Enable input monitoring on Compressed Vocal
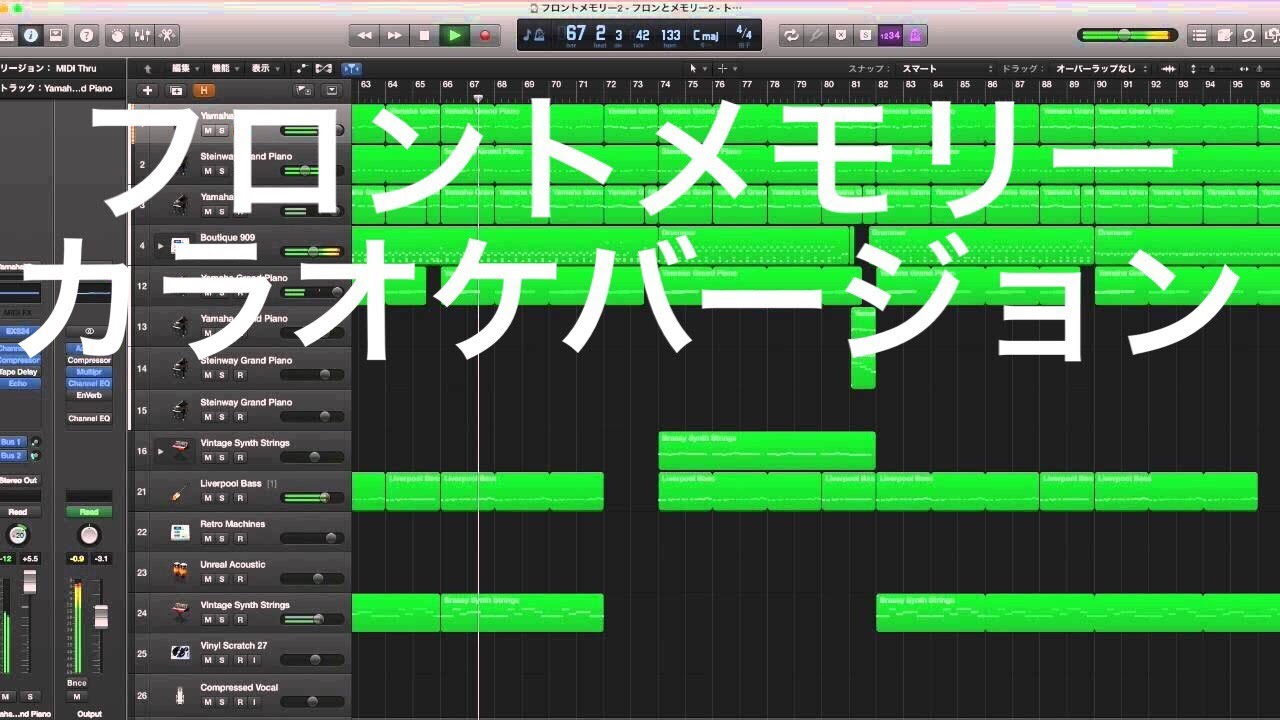Screen dimensions: 1280x720 254,702
